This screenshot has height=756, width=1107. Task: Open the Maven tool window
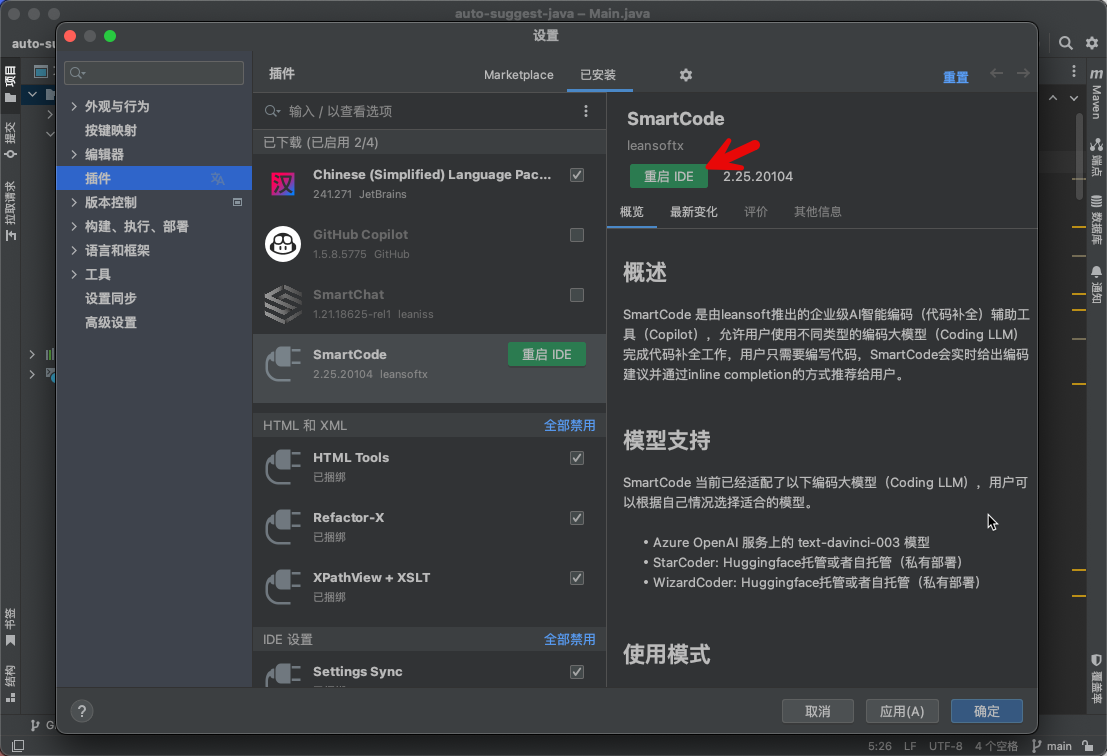point(1096,93)
